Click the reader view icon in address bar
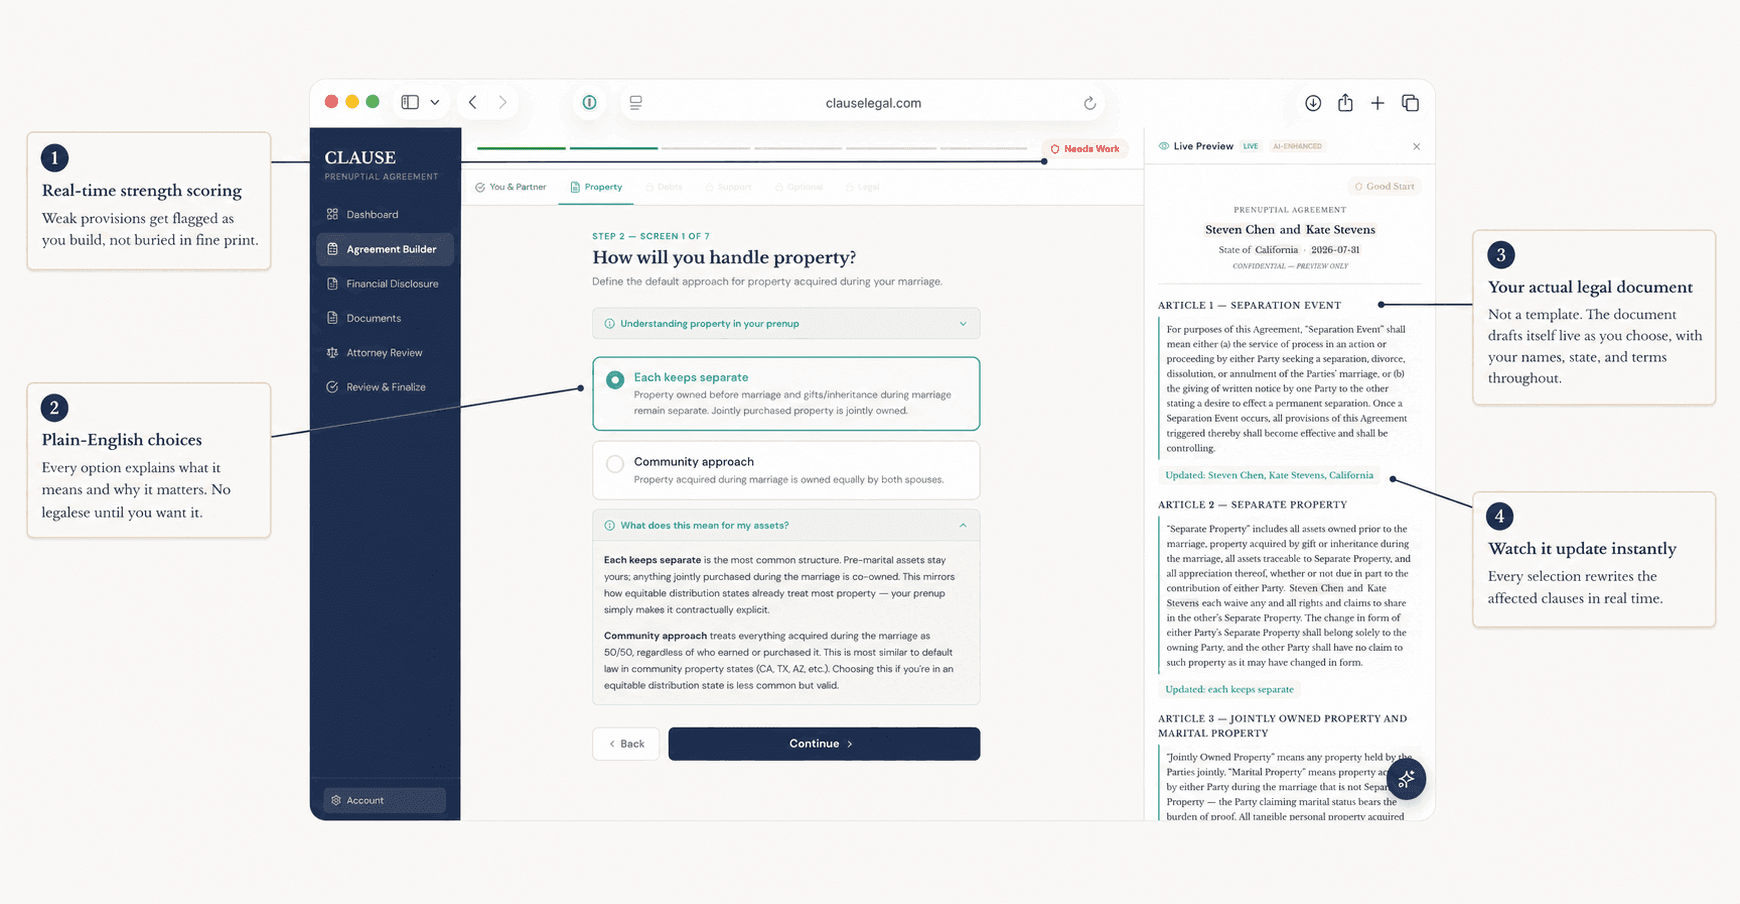1740x904 pixels. [x=636, y=102]
